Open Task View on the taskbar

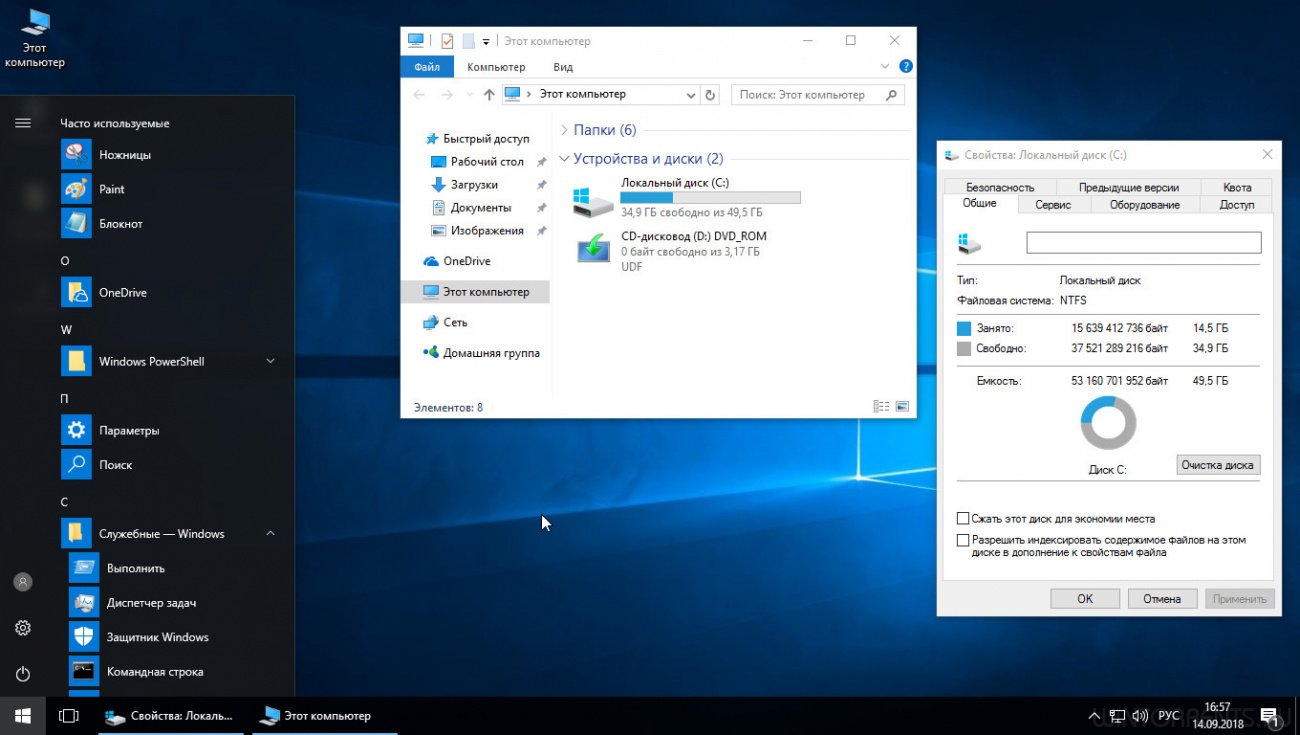coord(68,716)
